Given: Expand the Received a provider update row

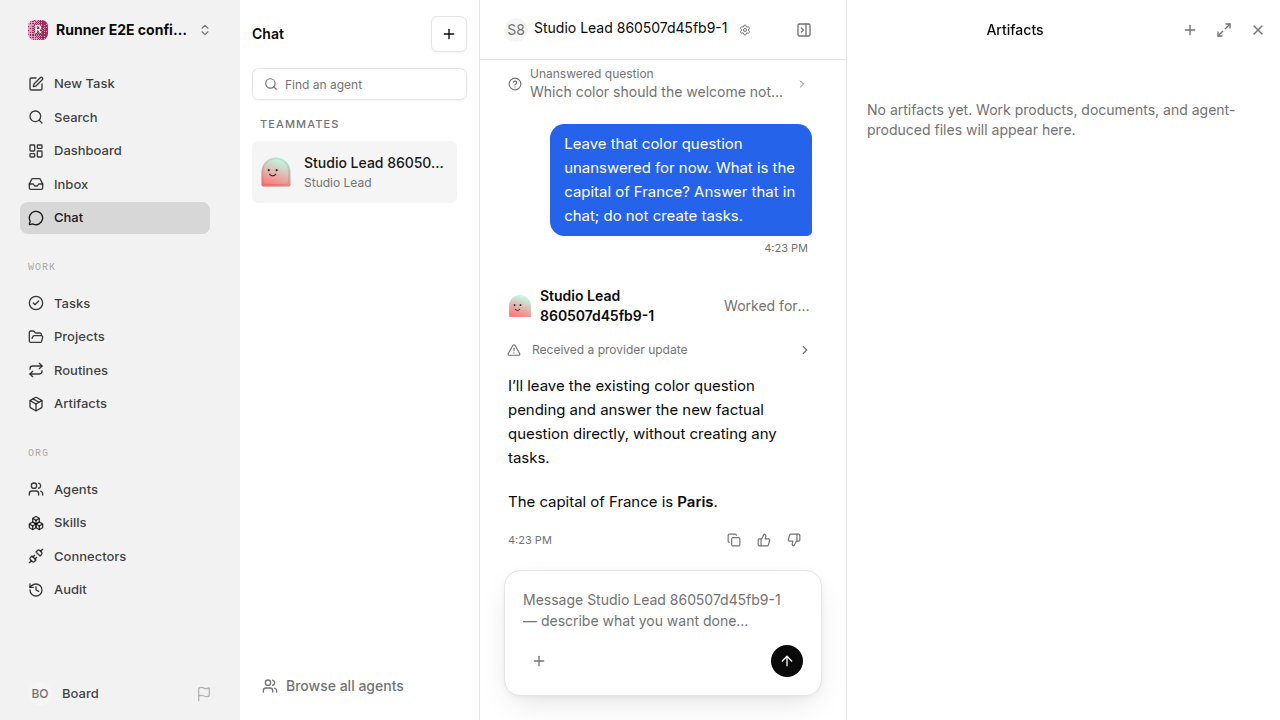Looking at the screenshot, I should tap(659, 350).
